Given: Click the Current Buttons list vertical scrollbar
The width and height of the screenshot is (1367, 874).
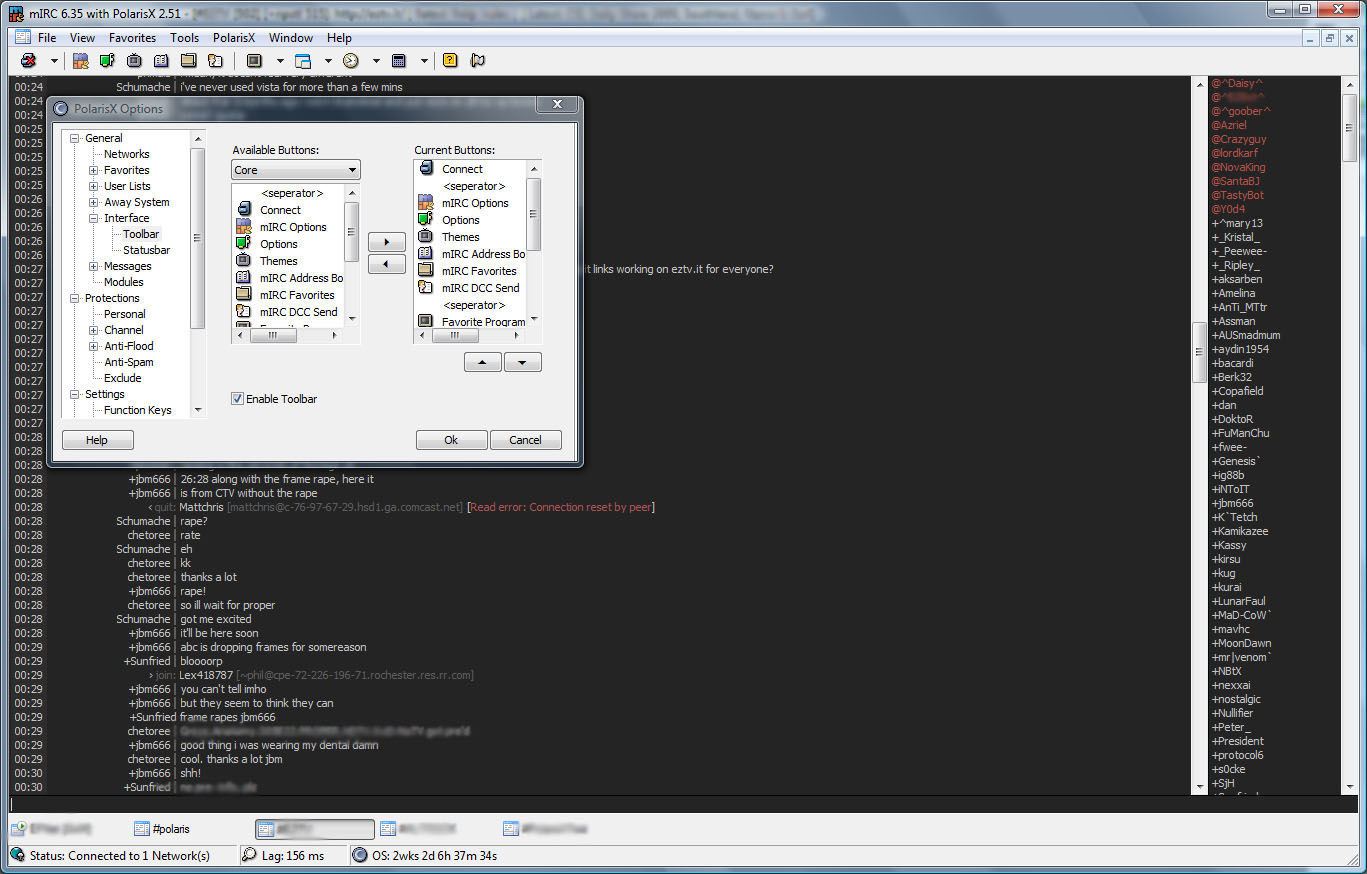Looking at the screenshot, I should 534,245.
